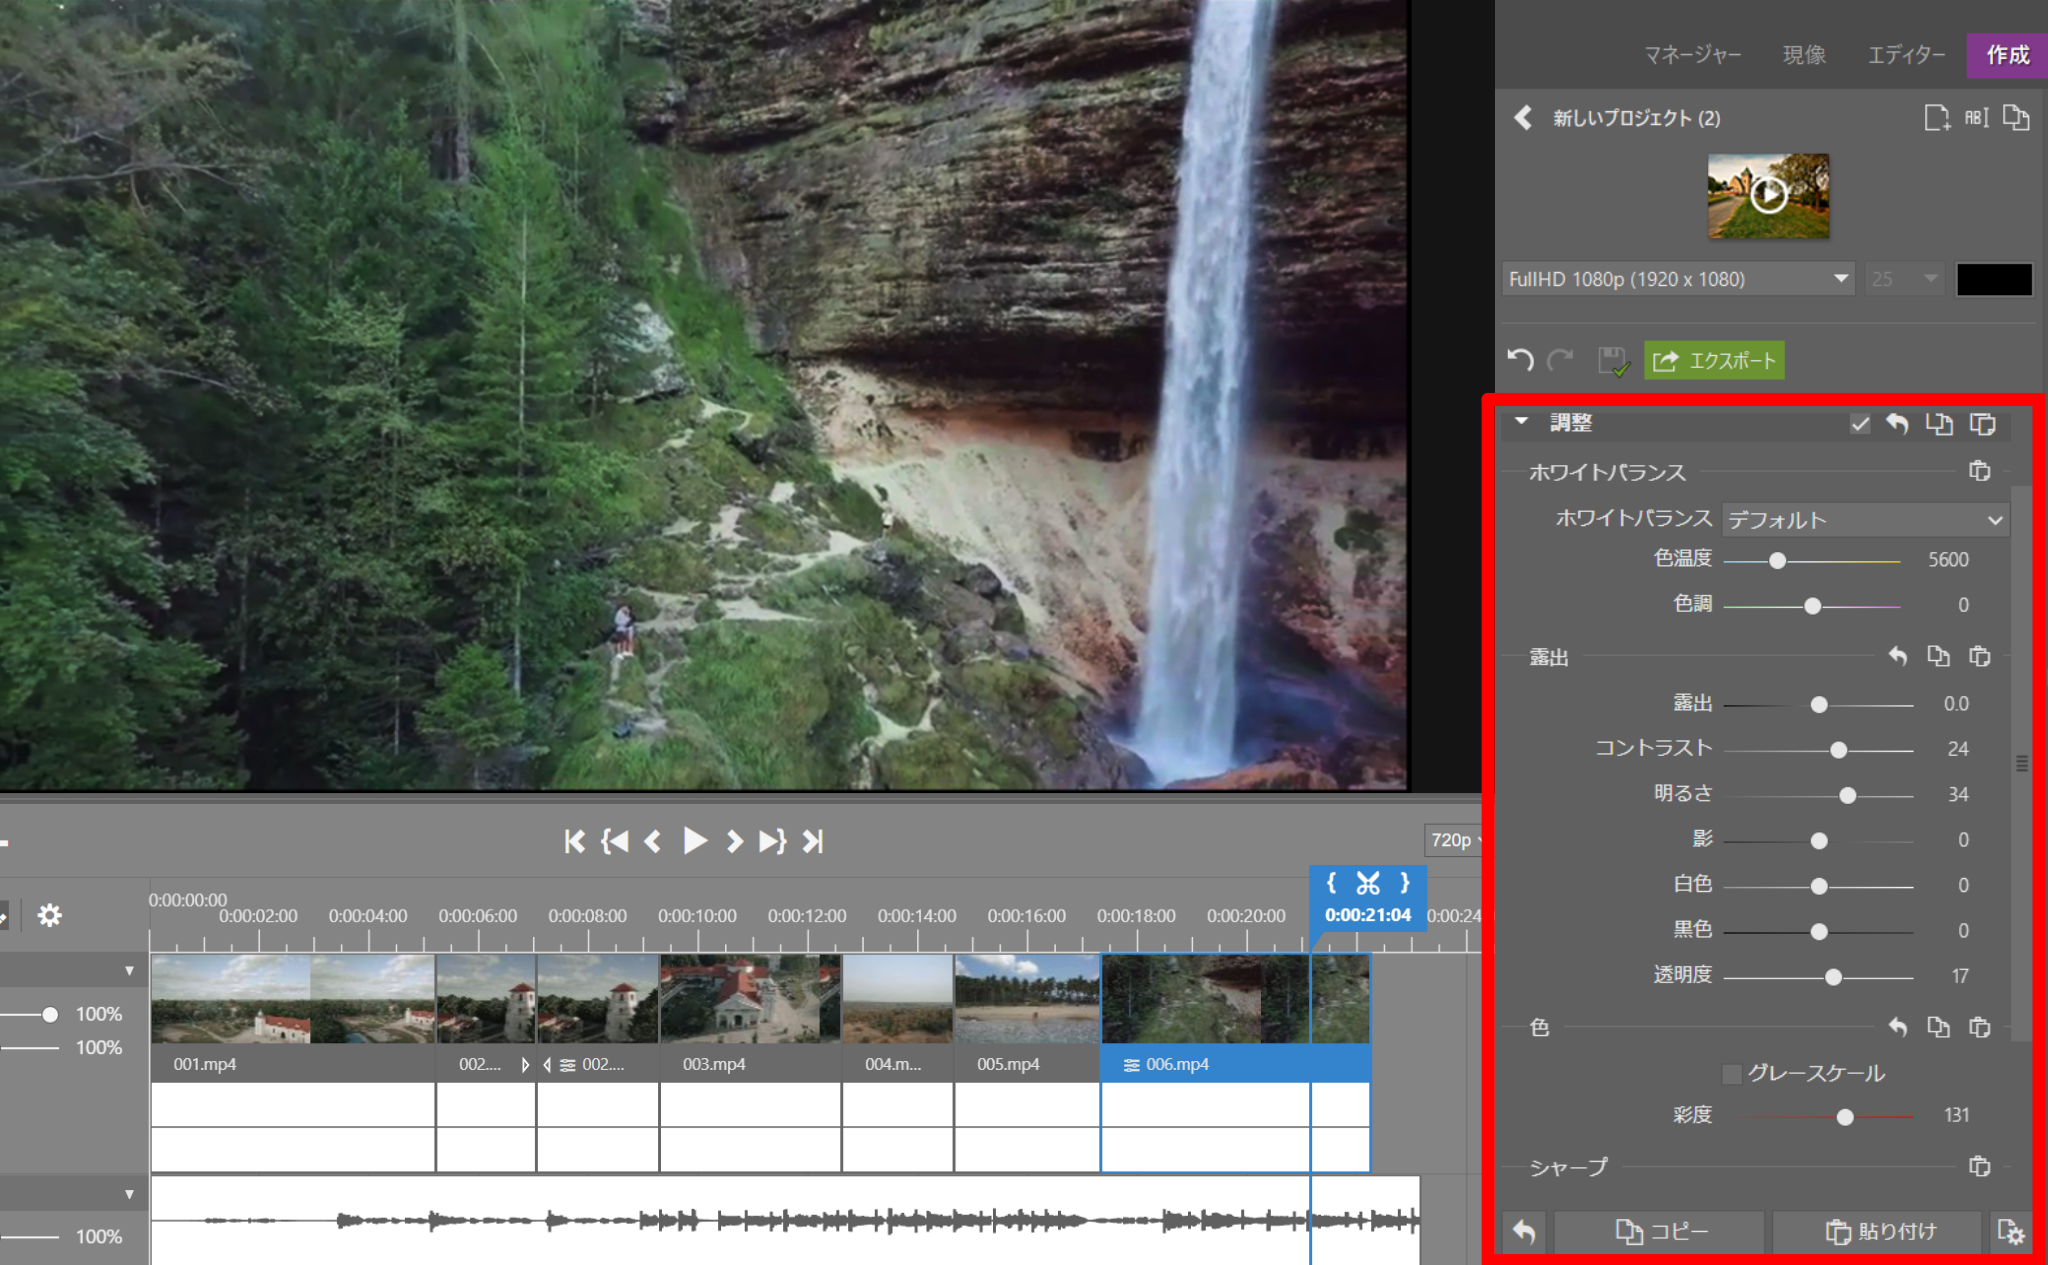Step forward one frame

[x=734, y=842]
